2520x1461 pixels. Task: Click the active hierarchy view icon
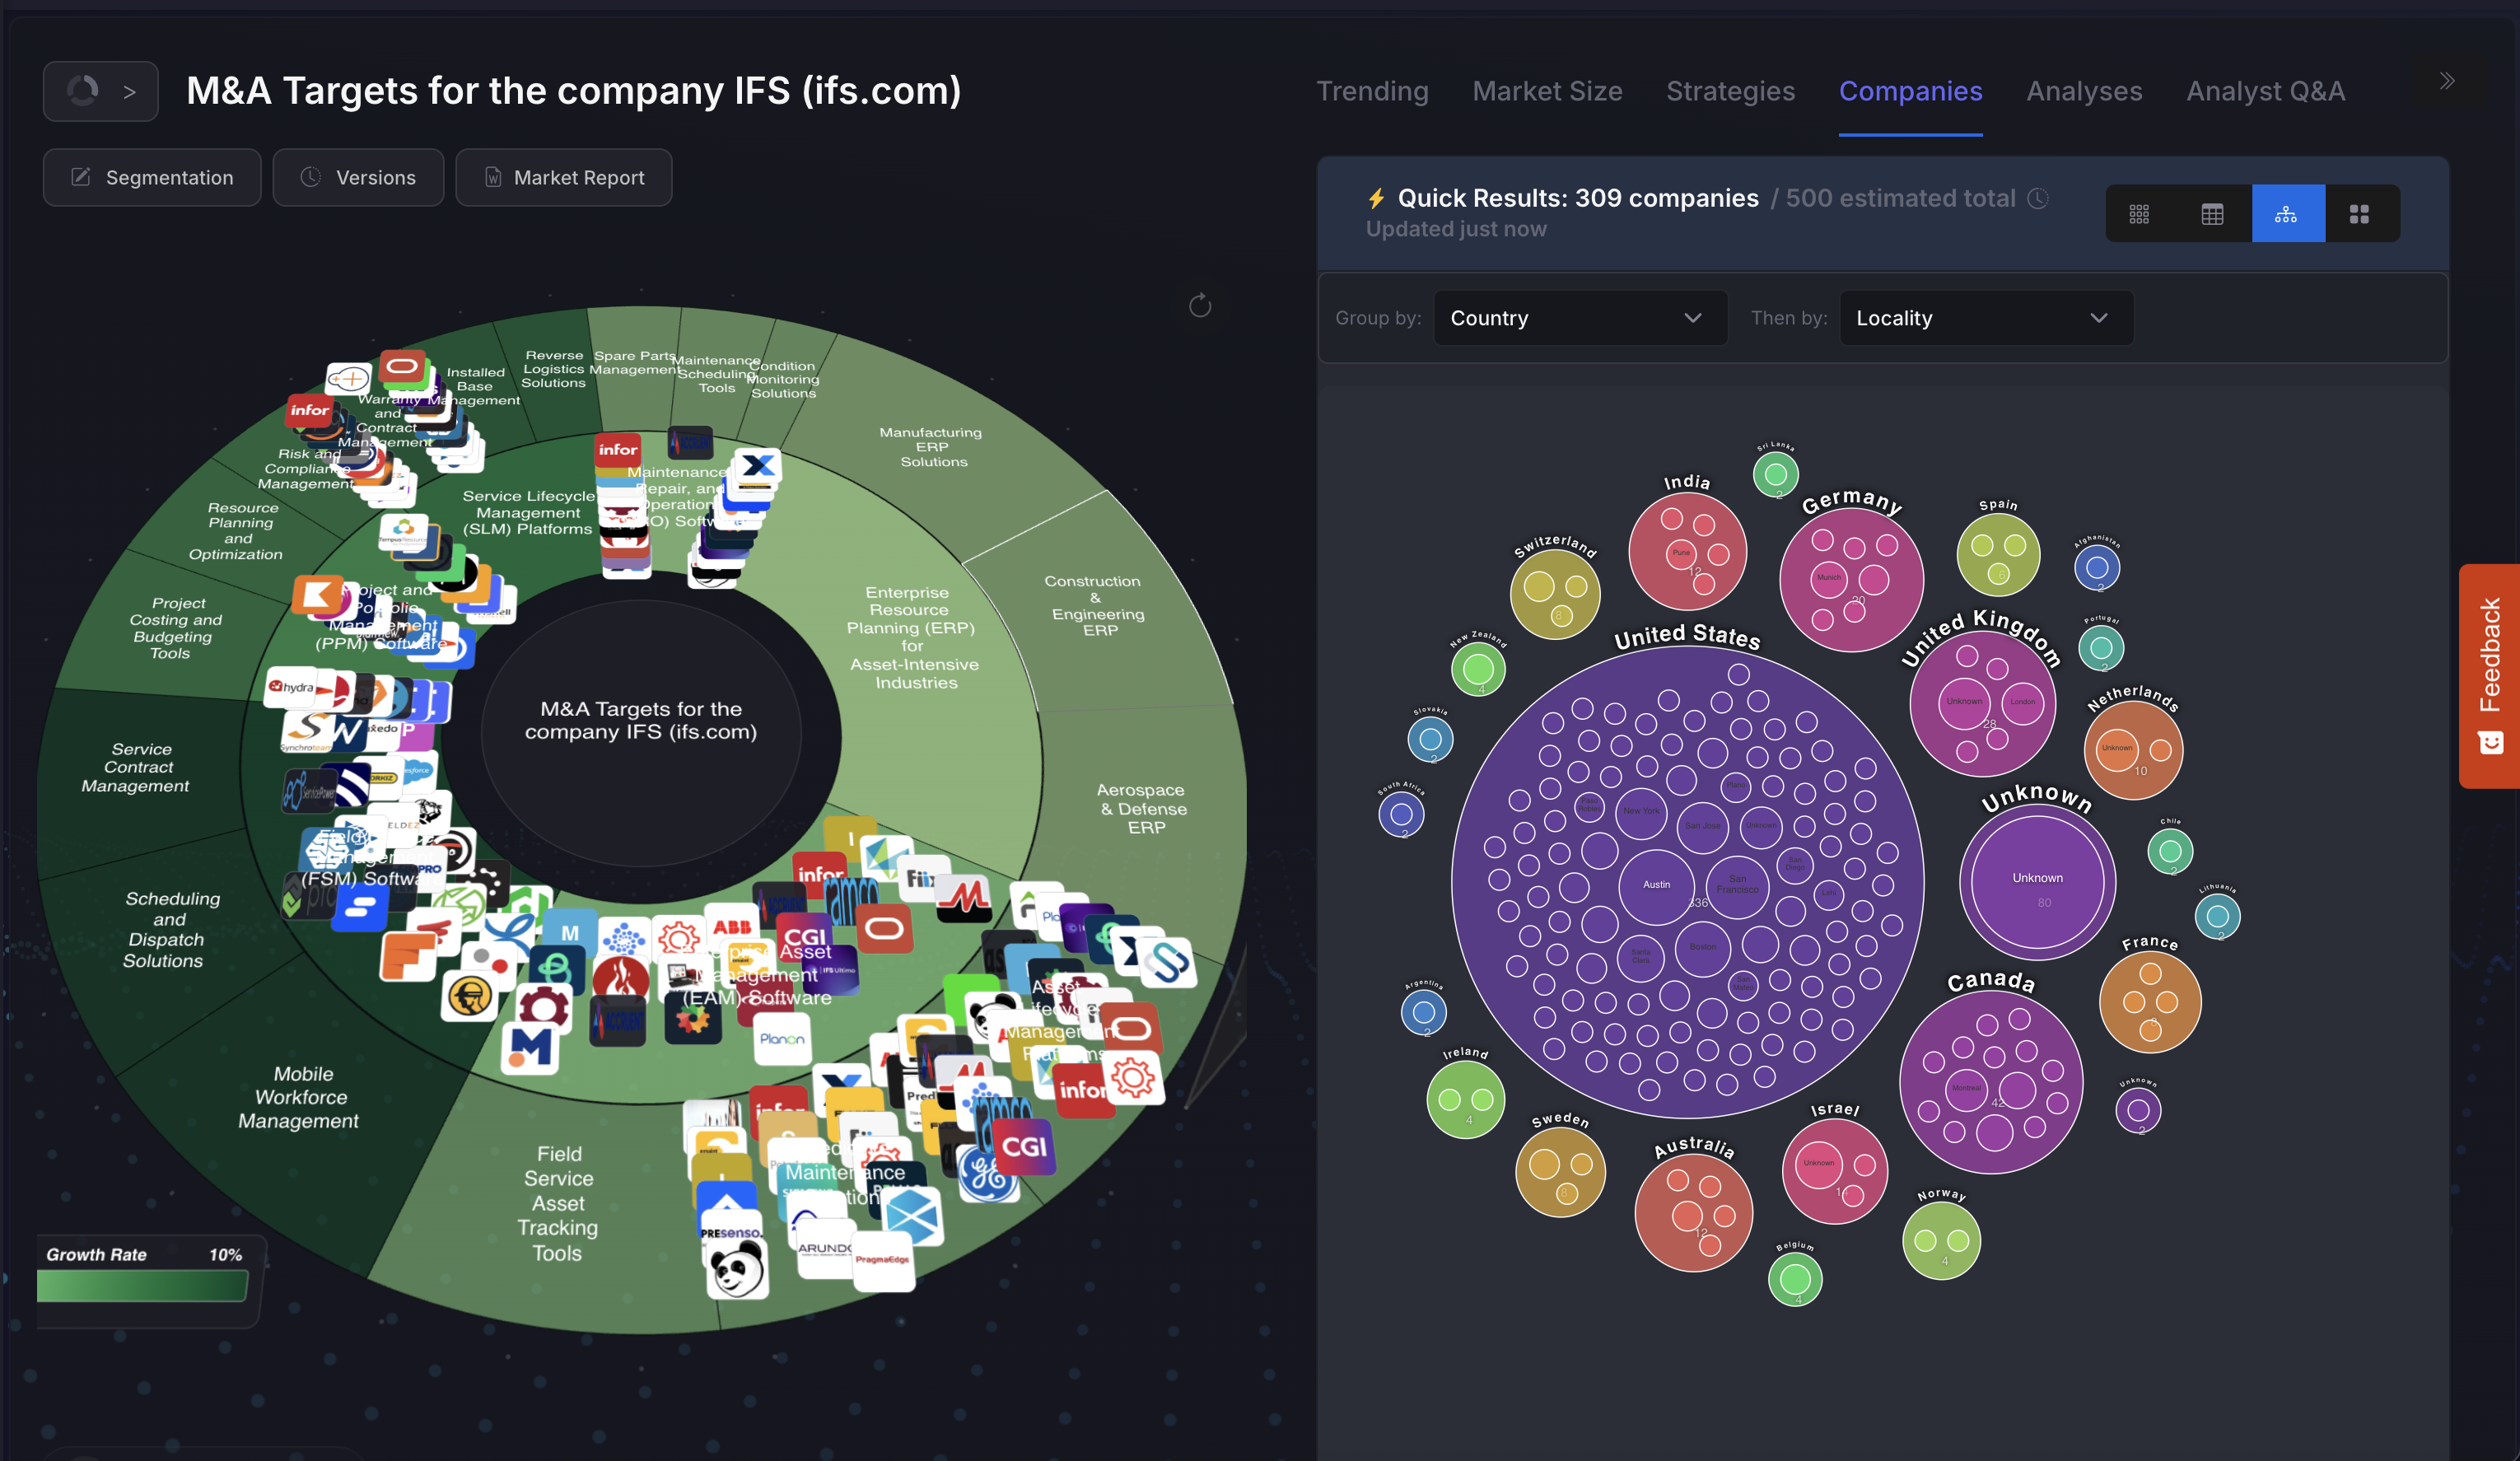(x=2288, y=213)
